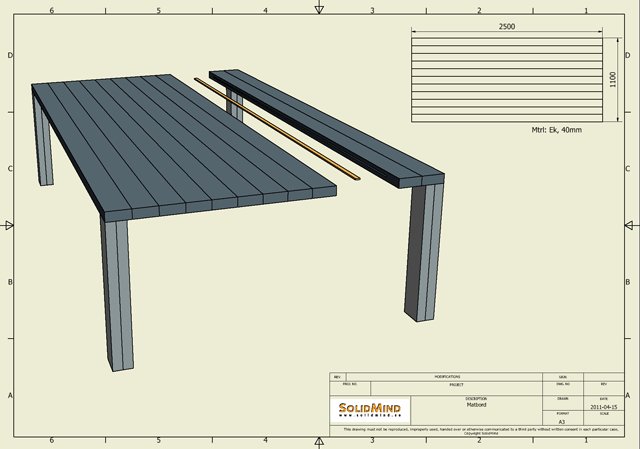Image resolution: width=640 pixels, height=449 pixels.
Task: Click the 'A3' format value
Action: click(x=562, y=422)
